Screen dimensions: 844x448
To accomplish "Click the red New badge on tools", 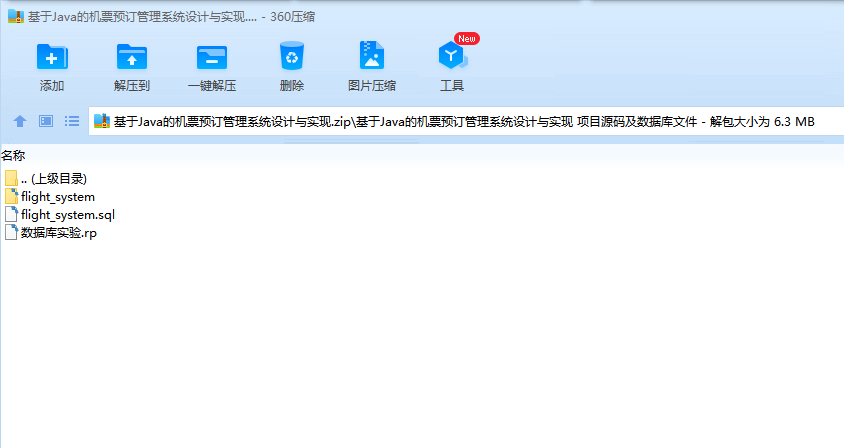I will point(467,39).
